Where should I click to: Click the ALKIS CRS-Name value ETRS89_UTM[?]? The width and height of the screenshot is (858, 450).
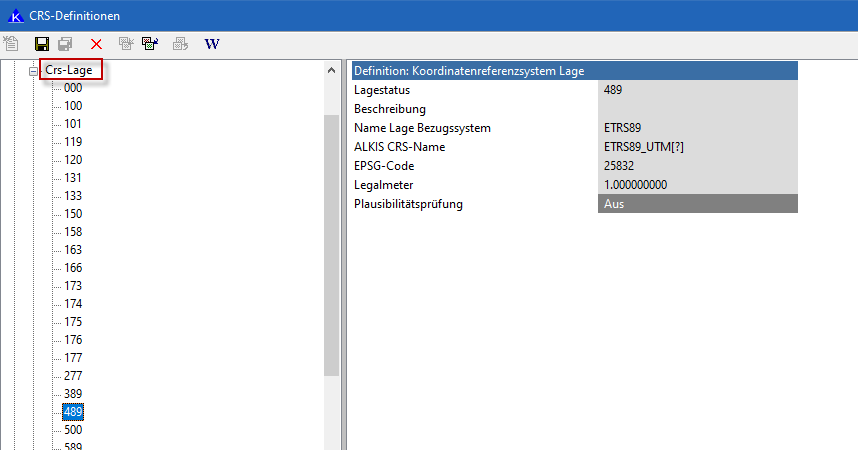click(697, 147)
